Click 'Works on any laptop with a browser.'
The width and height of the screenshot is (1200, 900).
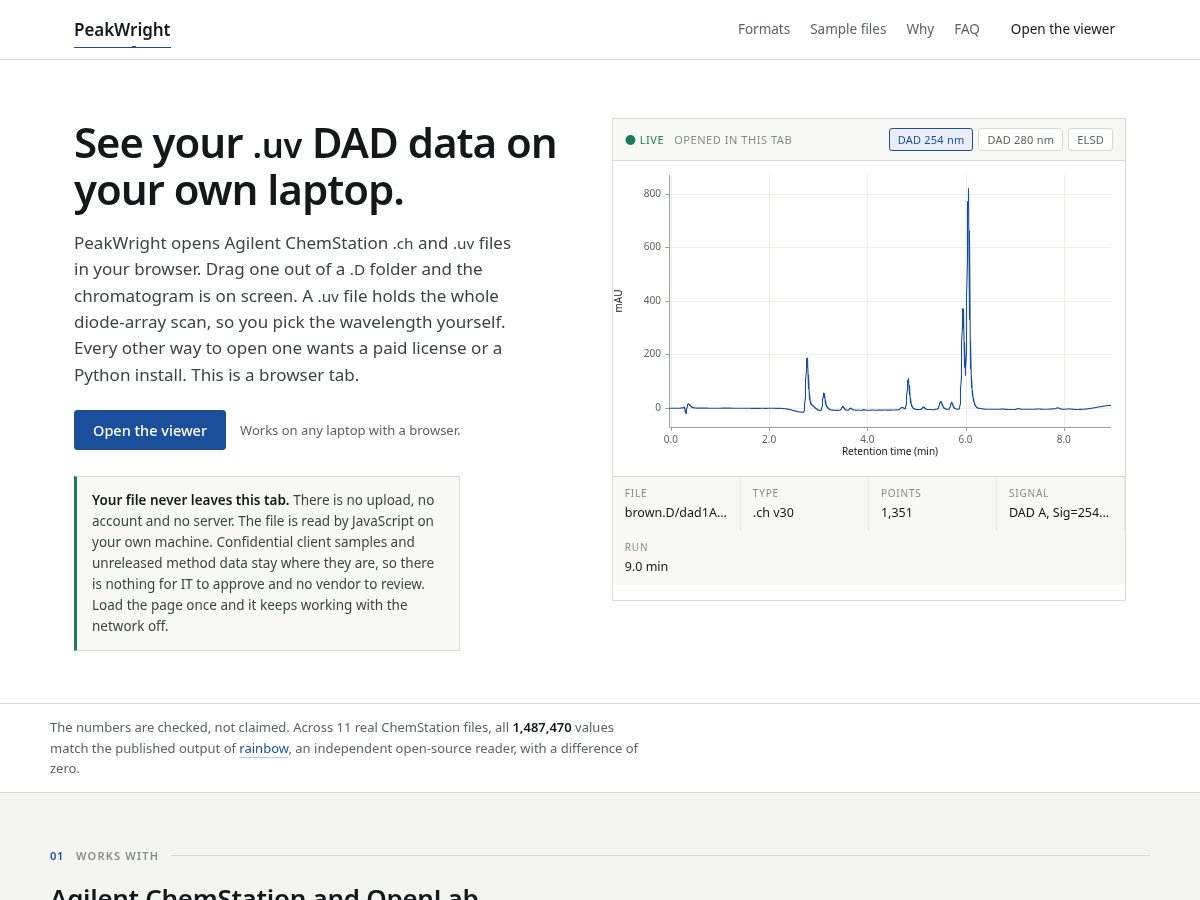(x=350, y=430)
